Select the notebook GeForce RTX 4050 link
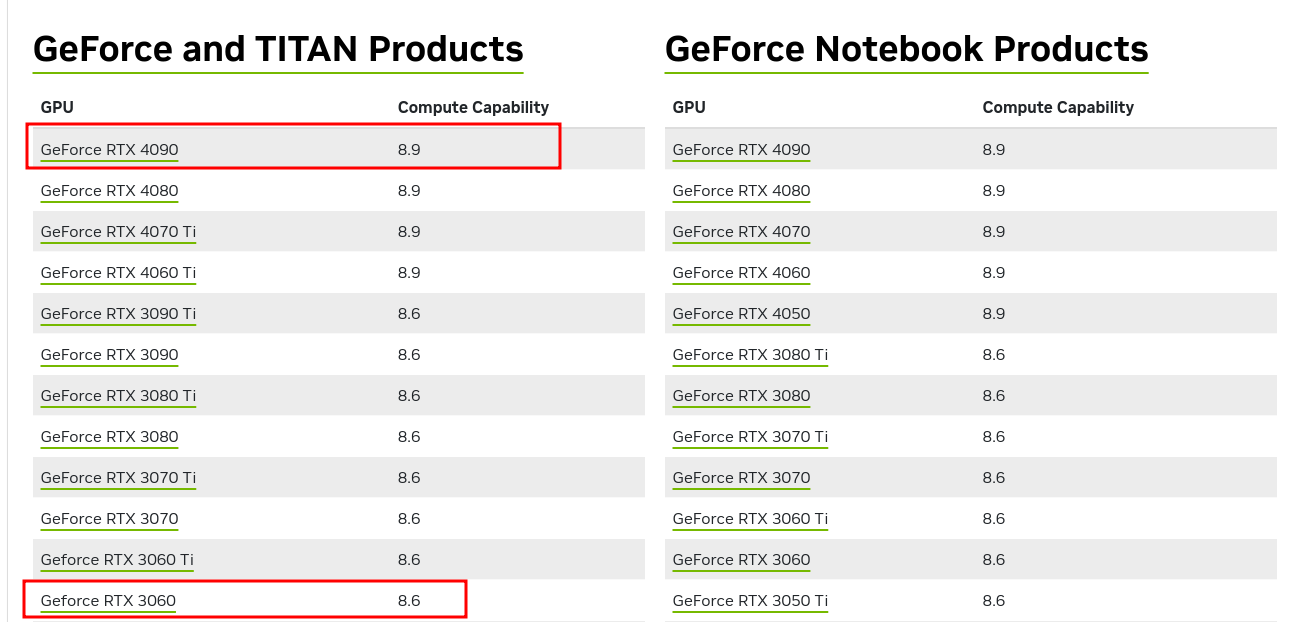 click(741, 314)
